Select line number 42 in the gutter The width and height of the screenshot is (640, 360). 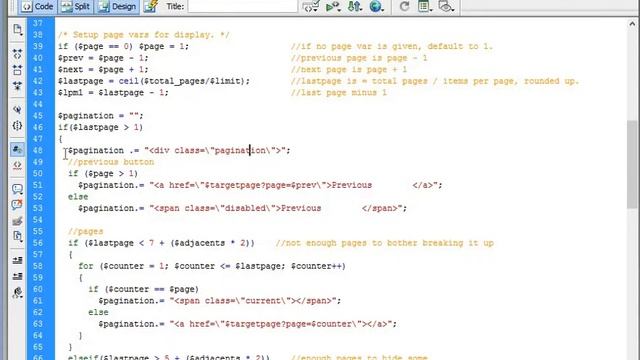[38, 81]
